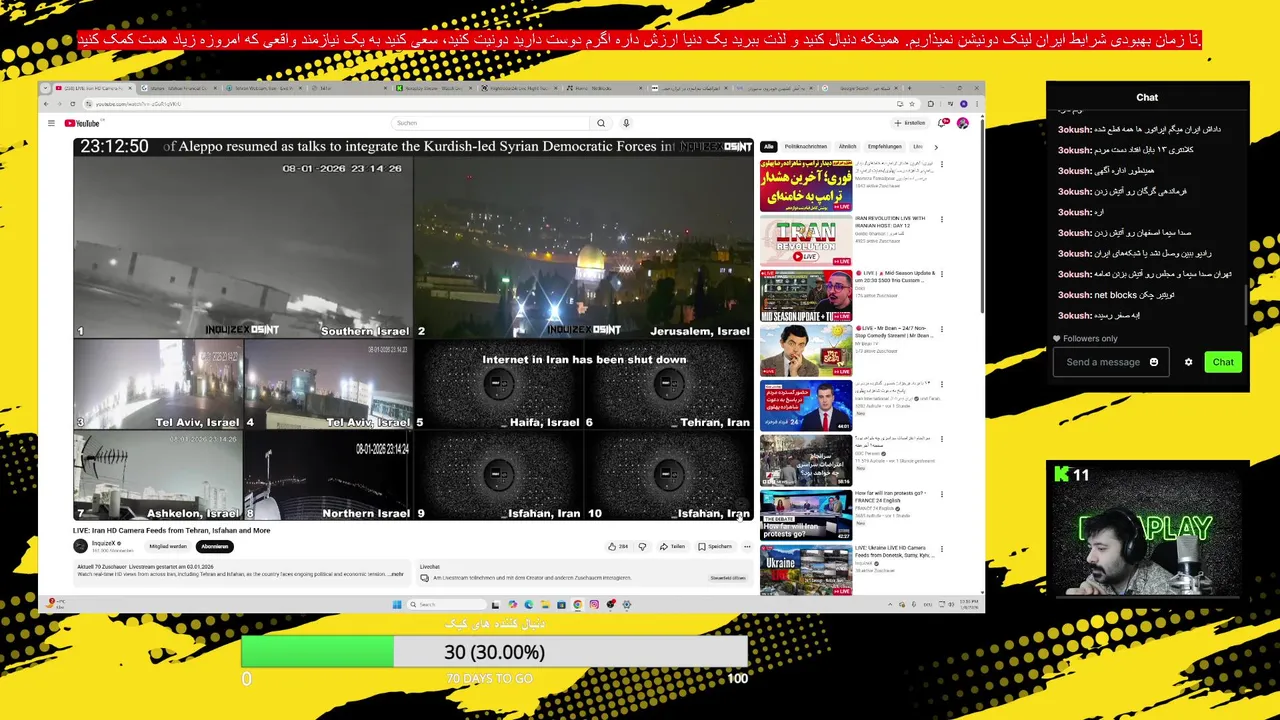Open Instagram icon in the taskbar
Screen dimensions: 1280x720
pyautogui.click(x=594, y=604)
